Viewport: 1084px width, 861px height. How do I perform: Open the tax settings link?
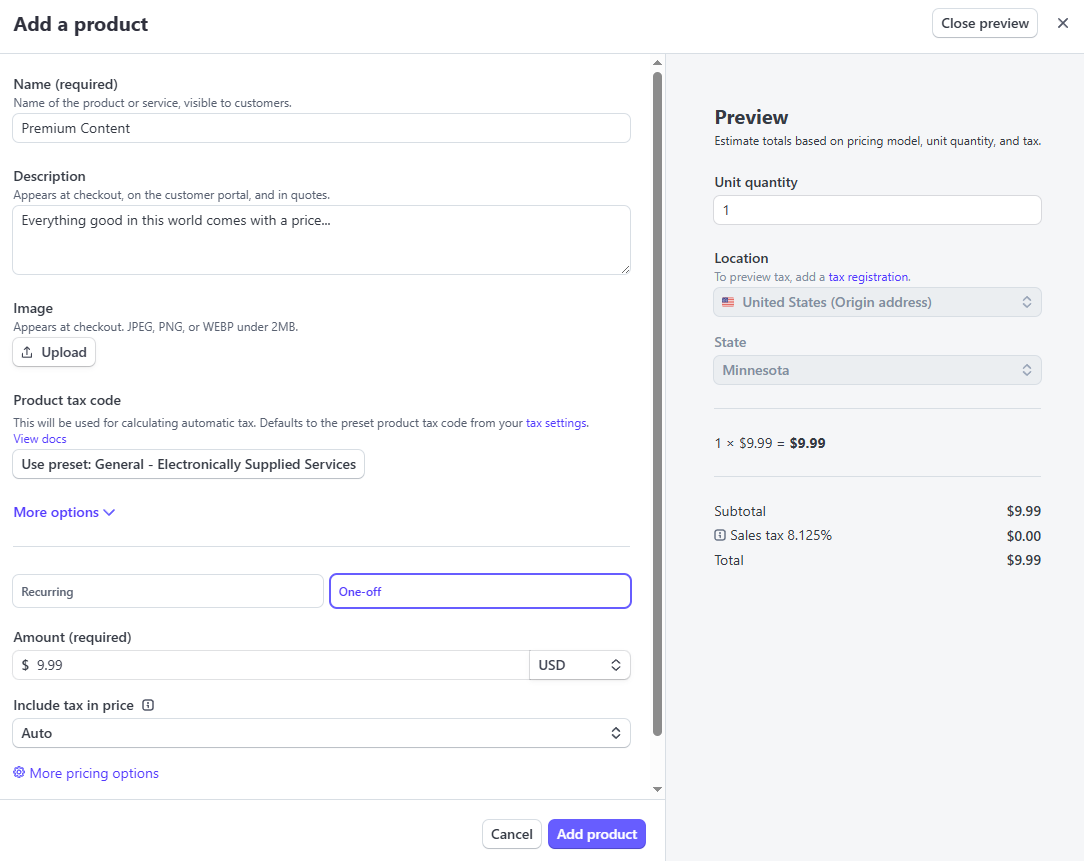pyautogui.click(x=557, y=423)
